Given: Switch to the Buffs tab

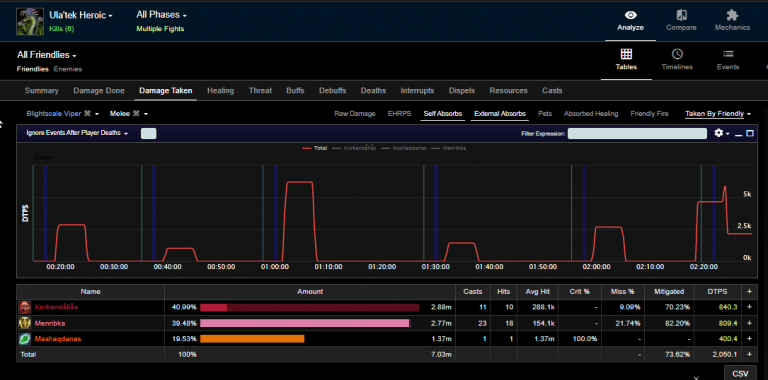Looking at the screenshot, I should coord(295,91).
